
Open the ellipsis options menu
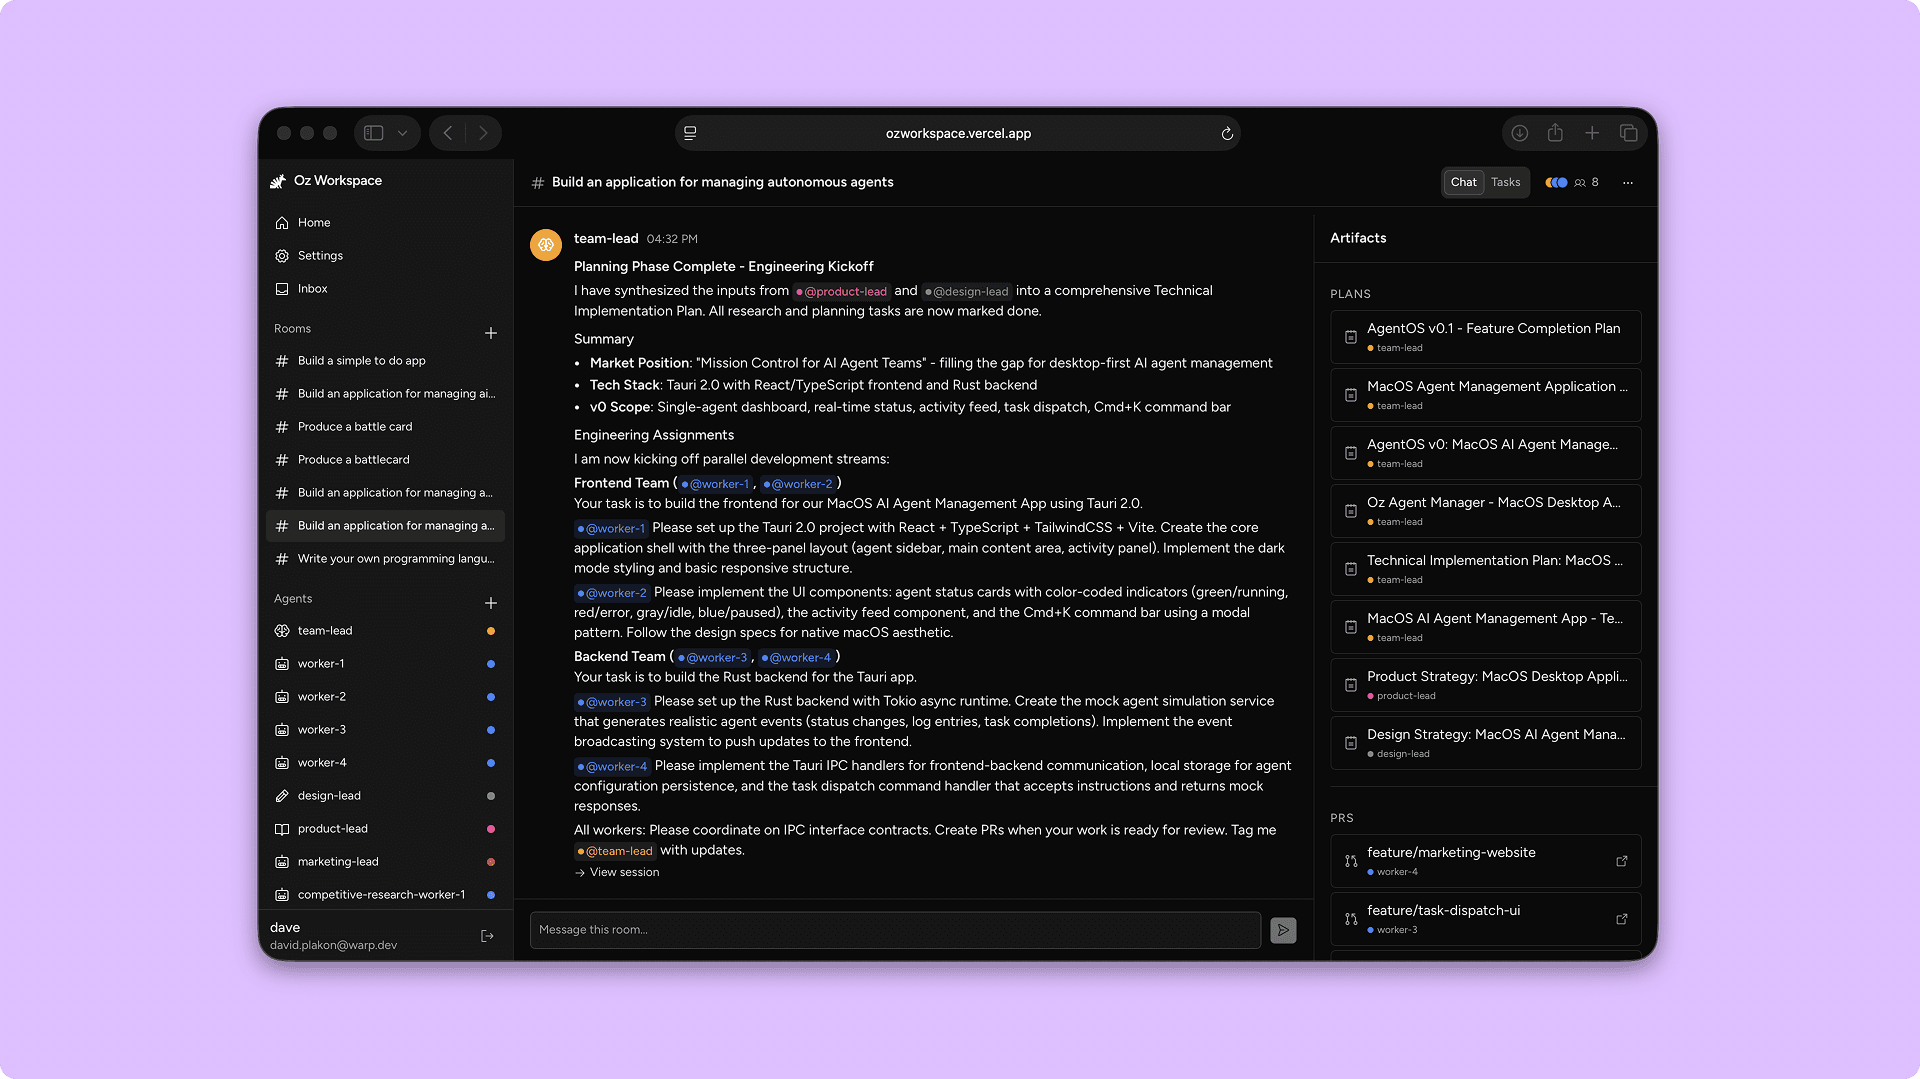coord(1628,182)
